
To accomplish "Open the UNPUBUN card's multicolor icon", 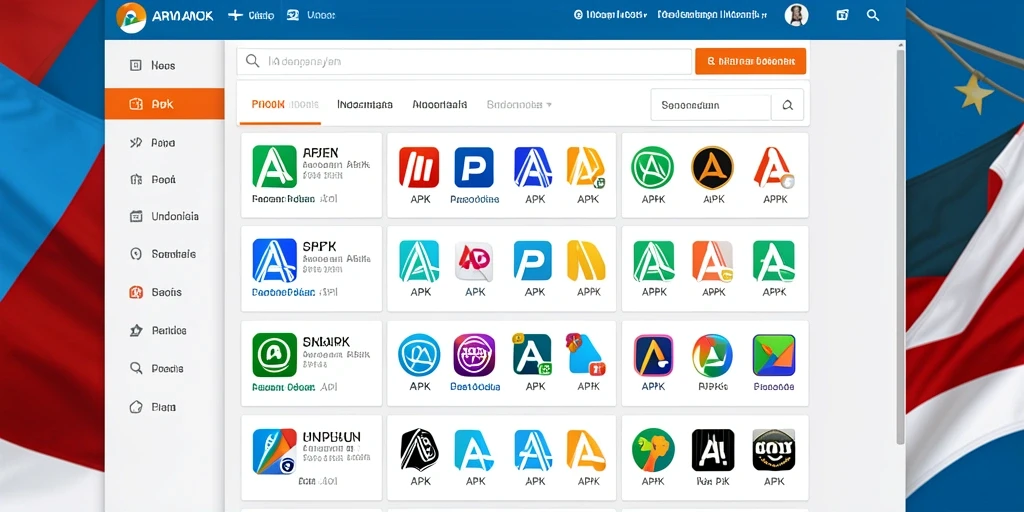I will [274, 451].
